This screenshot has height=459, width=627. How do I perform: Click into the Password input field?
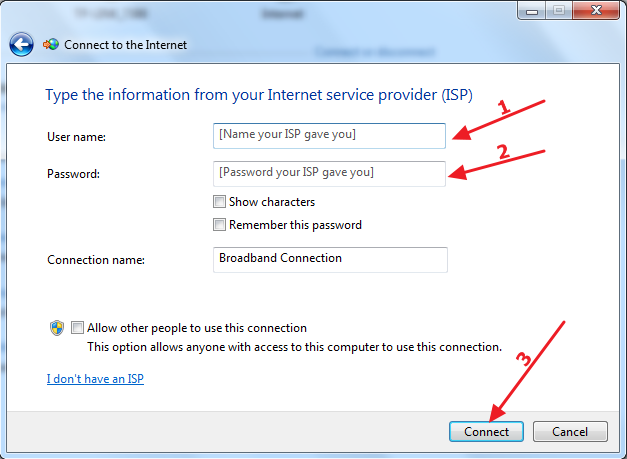pyautogui.click(x=329, y=173)
